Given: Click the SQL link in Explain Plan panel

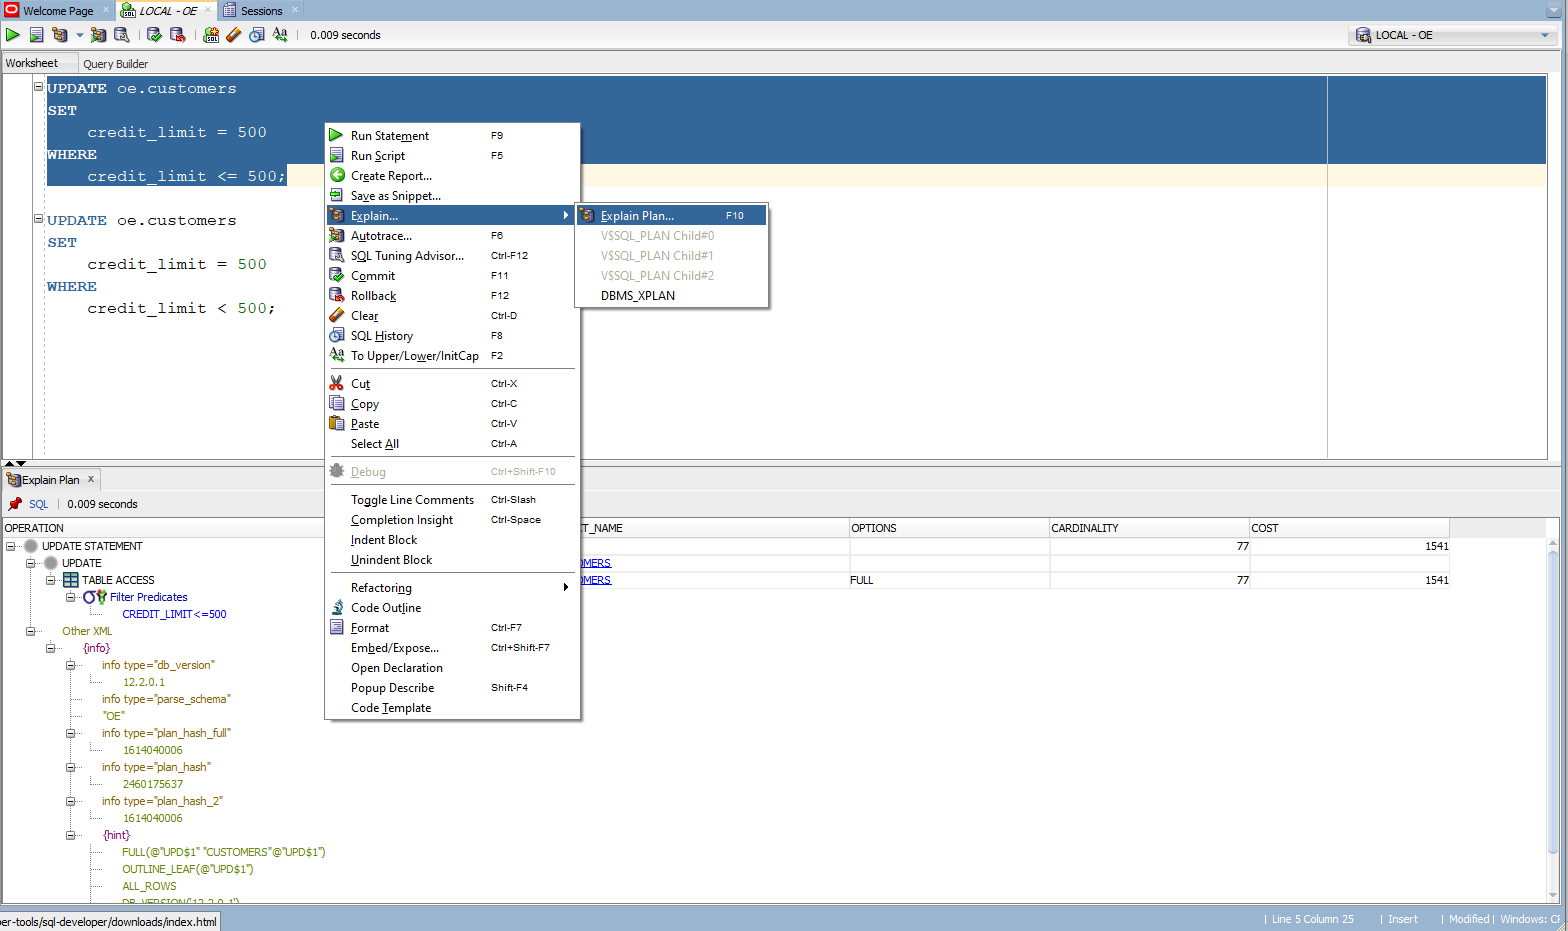Looking at the screenshot, I should [38, 504].
